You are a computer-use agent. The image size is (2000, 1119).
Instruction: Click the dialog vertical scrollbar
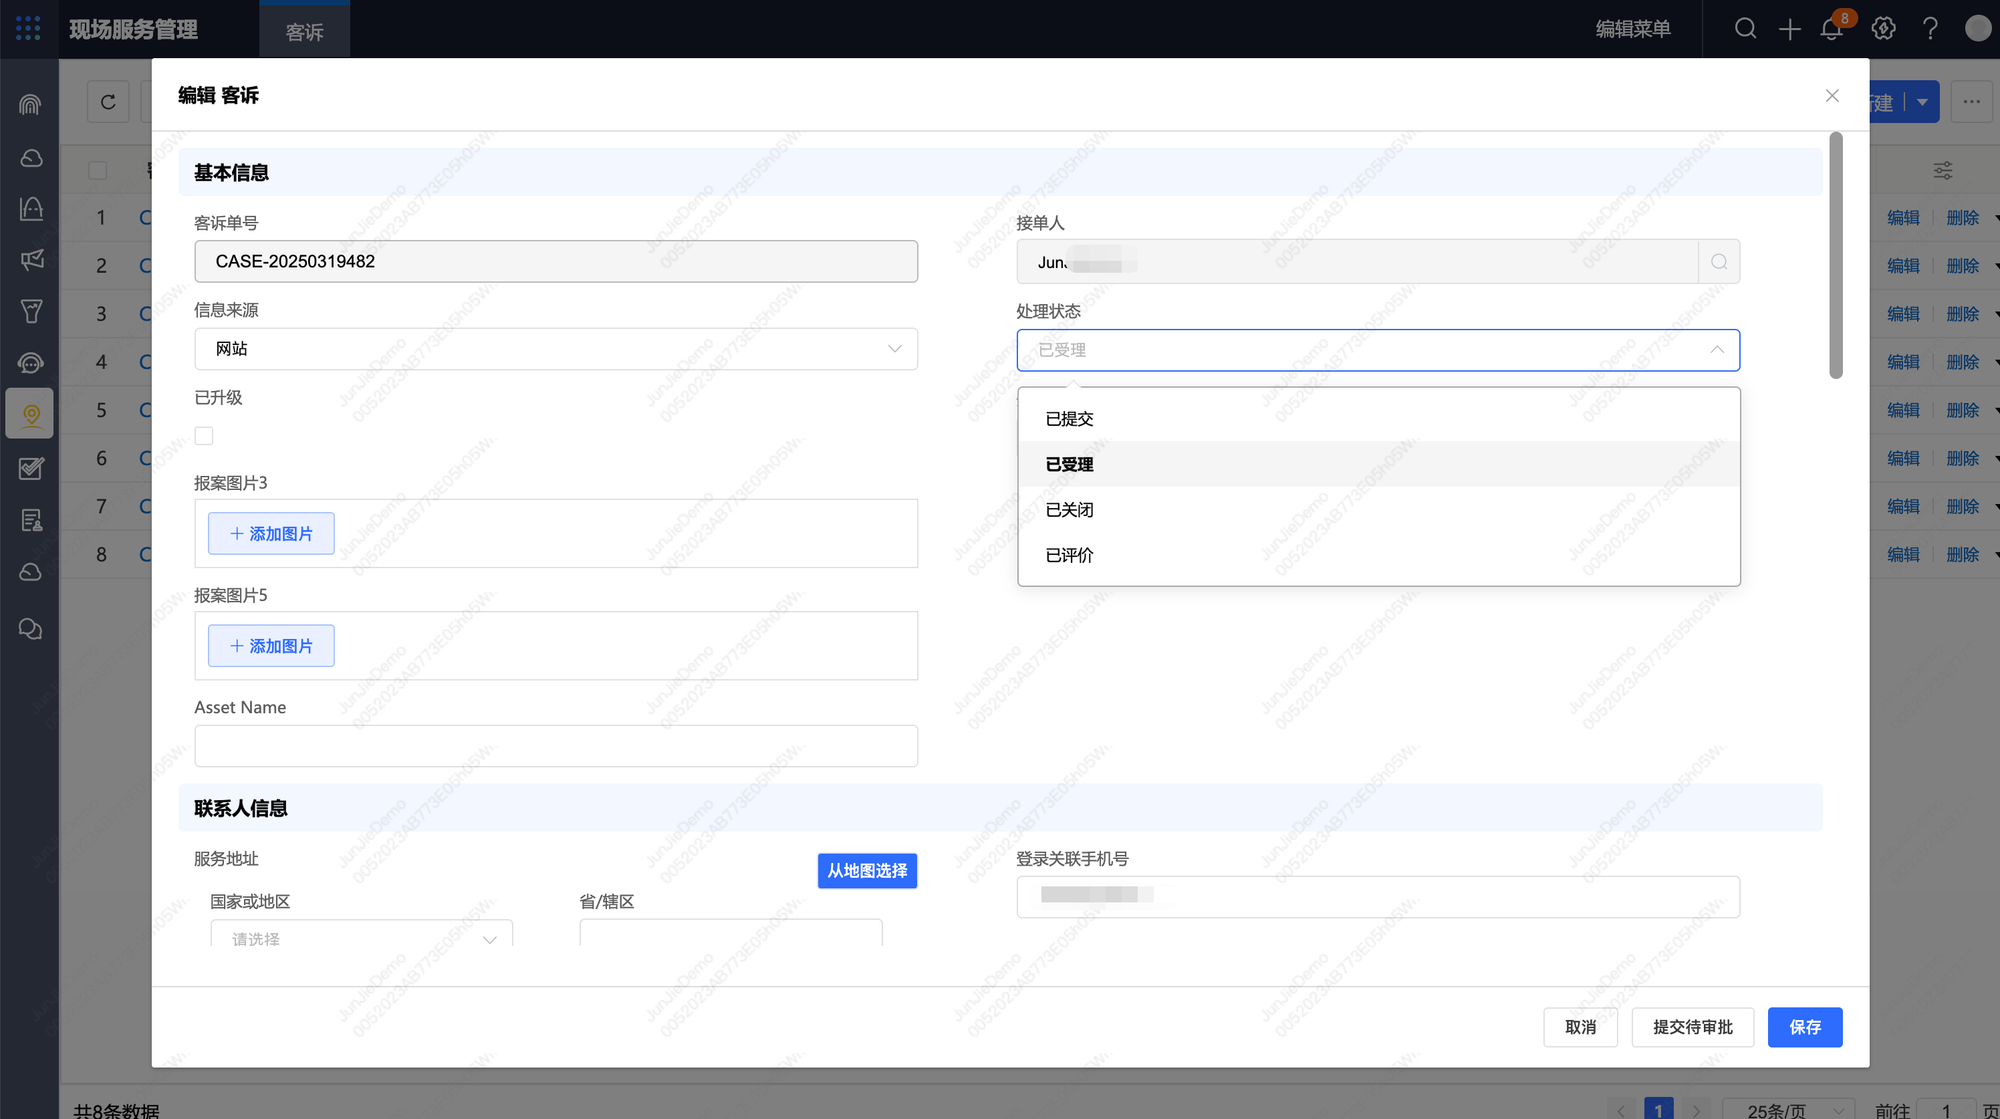(1835, 256)
